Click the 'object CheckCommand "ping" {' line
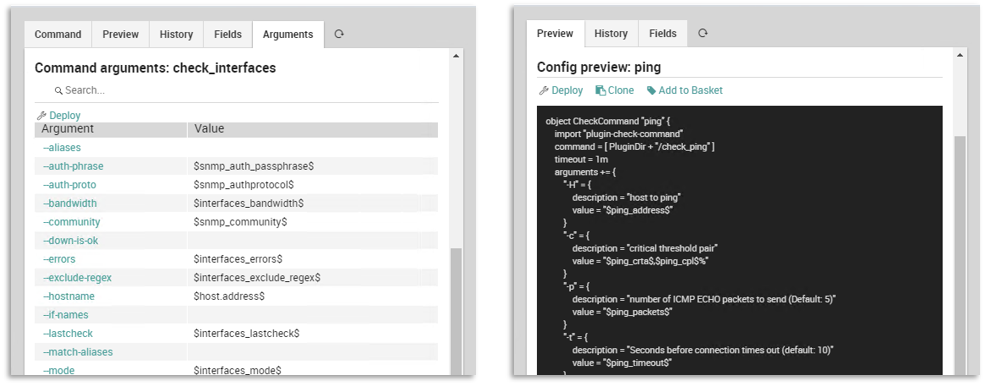985x383 pixels. coord(608,121)
